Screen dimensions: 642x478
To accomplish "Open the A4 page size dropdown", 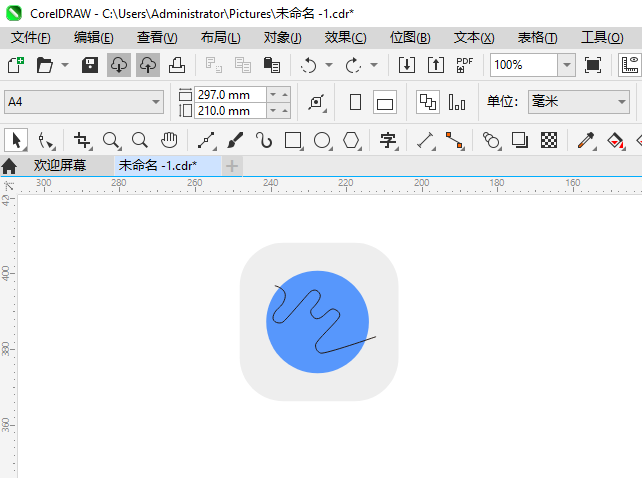I will (x=156, y=102).
